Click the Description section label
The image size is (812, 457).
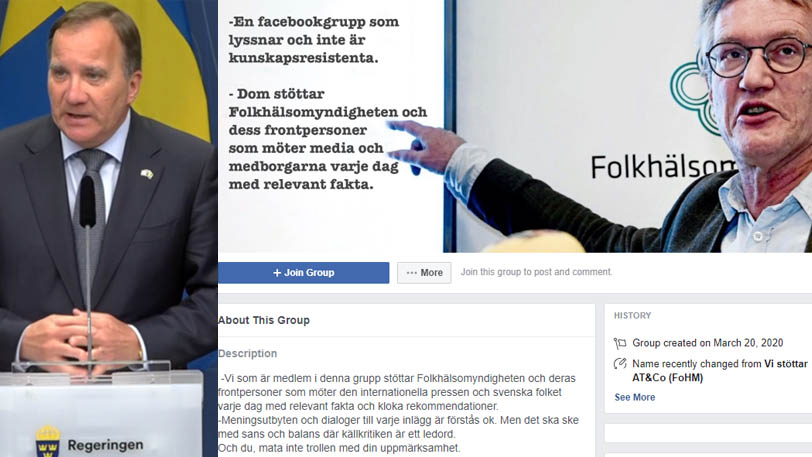click(248, 353)
